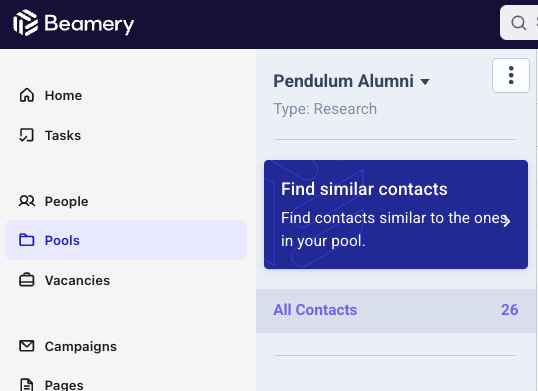Click the search magnifier icon
538x391 pixels.
pos(518,23)
